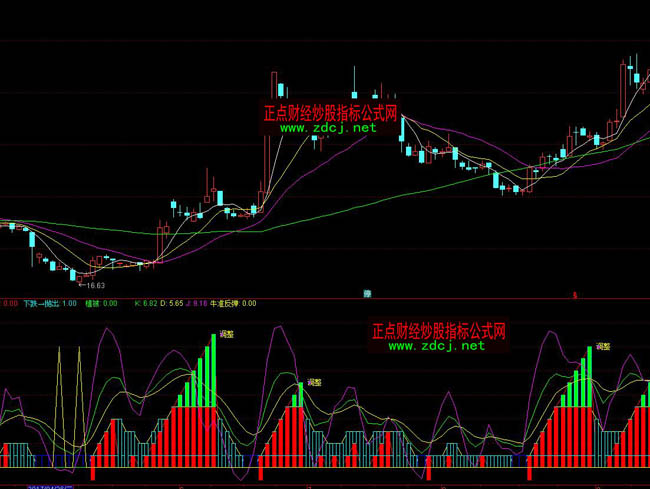
Task: Select the D: 5.65 indicator value
Action: point(175,303)
